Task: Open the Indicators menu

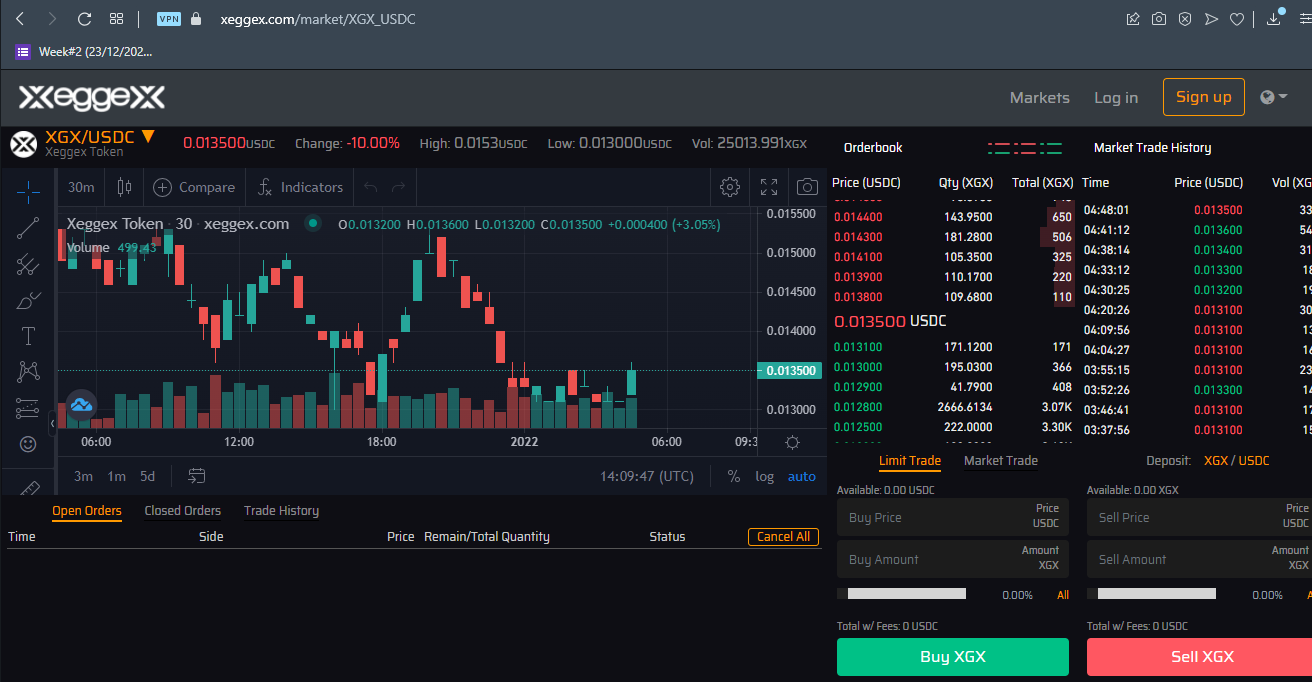Action: pos(300,187)
